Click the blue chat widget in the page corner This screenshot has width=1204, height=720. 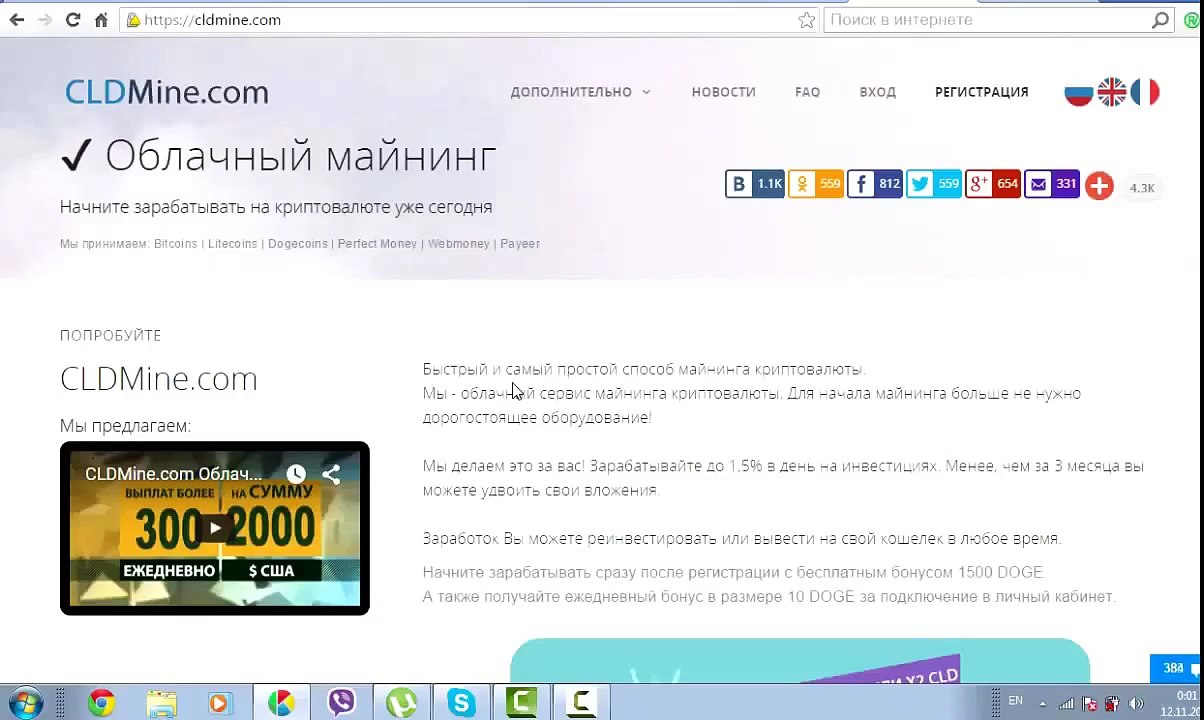click(1177, 668)
